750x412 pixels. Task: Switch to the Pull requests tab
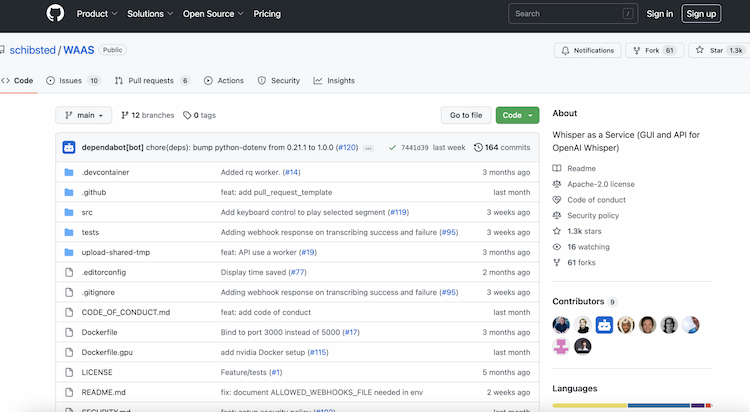click(x=152, y=81)
